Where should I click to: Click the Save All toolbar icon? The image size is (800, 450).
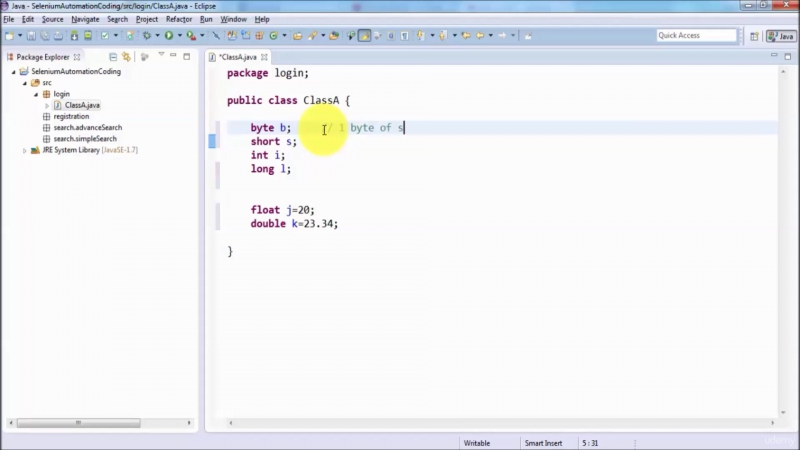[x=45, y=36]
